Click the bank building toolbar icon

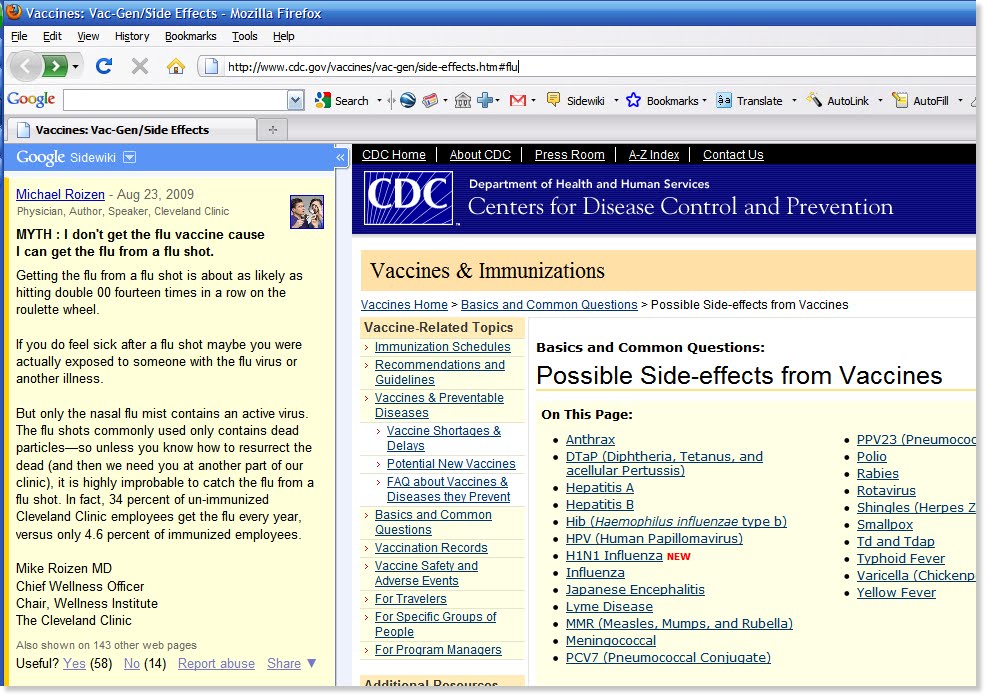click(x=463, y=100)
